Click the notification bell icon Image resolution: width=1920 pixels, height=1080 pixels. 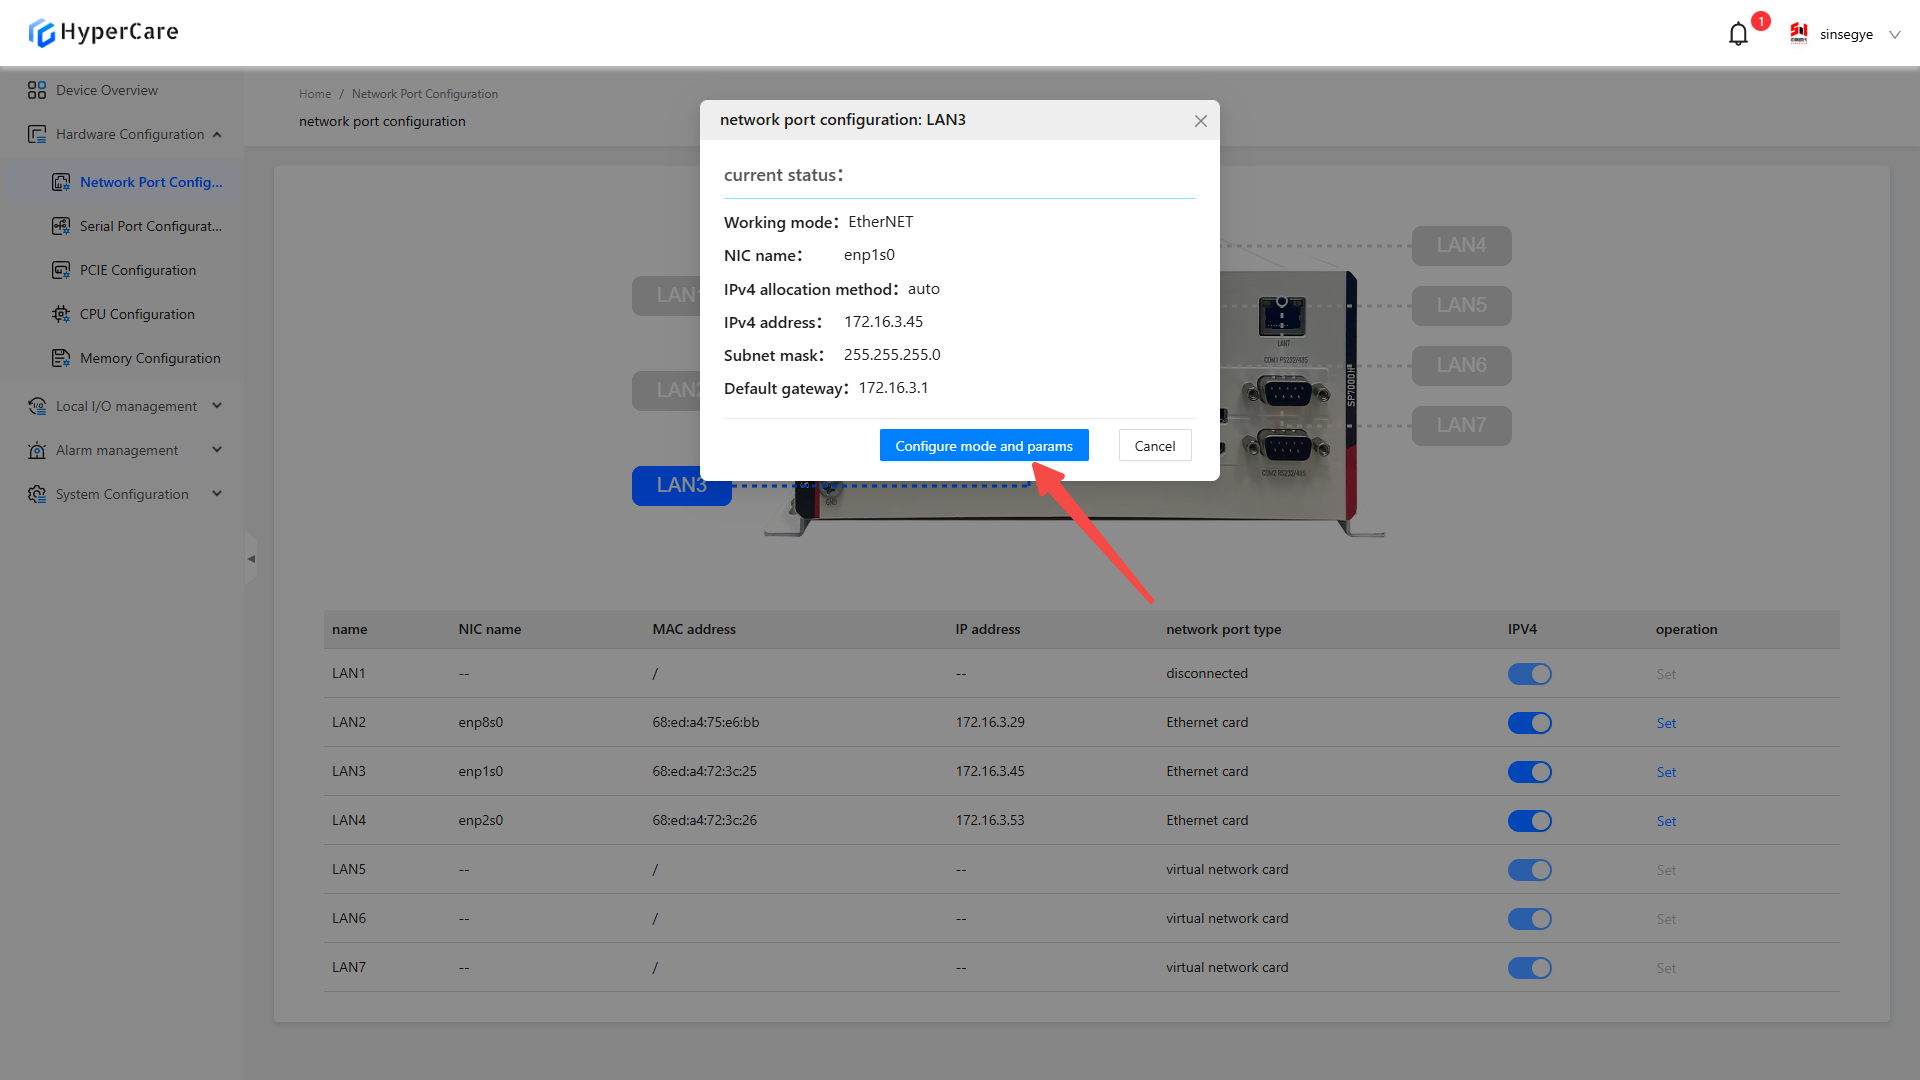point(1738,34)
